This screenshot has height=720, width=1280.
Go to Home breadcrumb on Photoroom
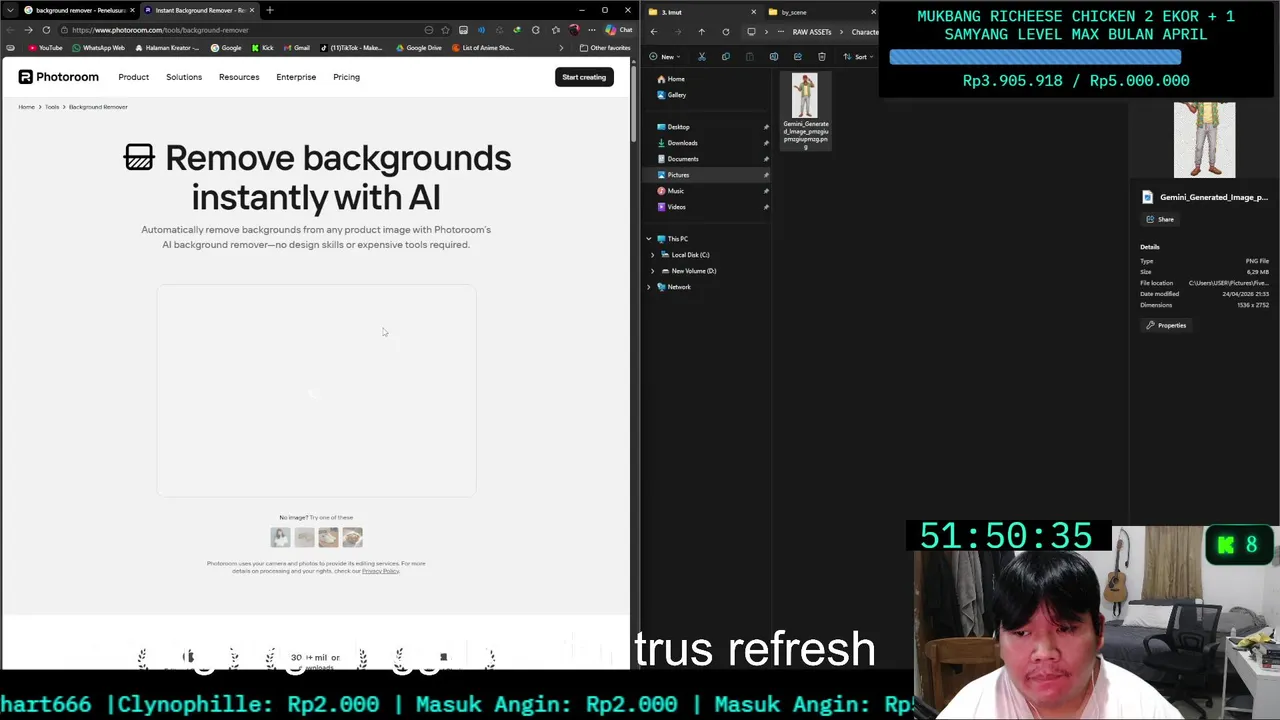coord(26,107)
